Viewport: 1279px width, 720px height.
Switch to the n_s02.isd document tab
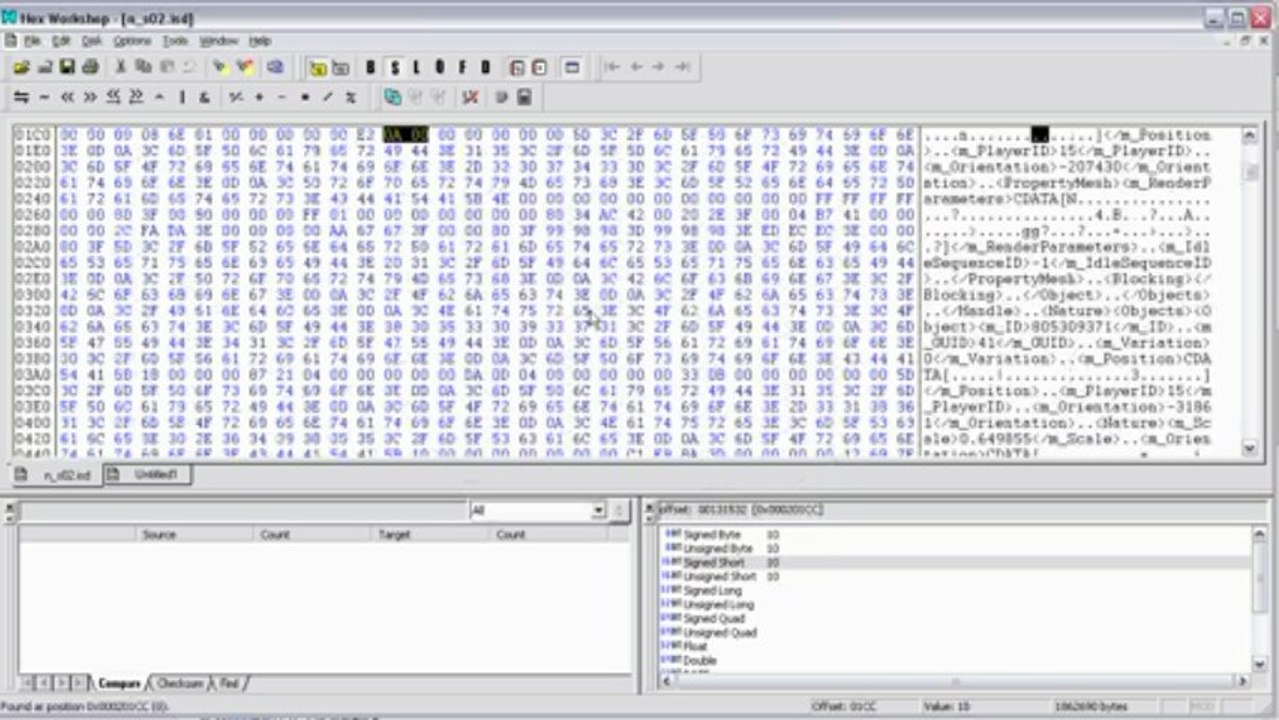tap(55, 475)
